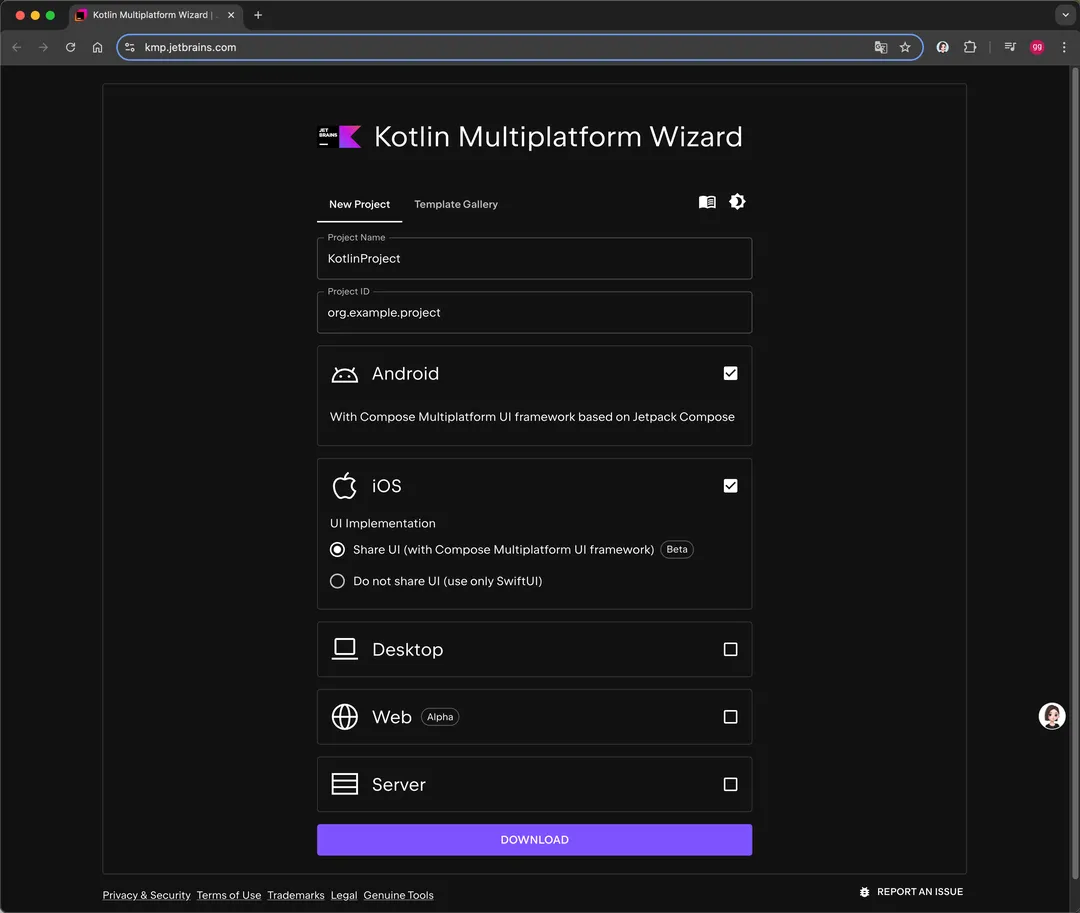The height and width of the screenshot is (913, 1080).
Task: Click the Apple iOS icon
Action: pyautogui.click(x=344, y=485)
